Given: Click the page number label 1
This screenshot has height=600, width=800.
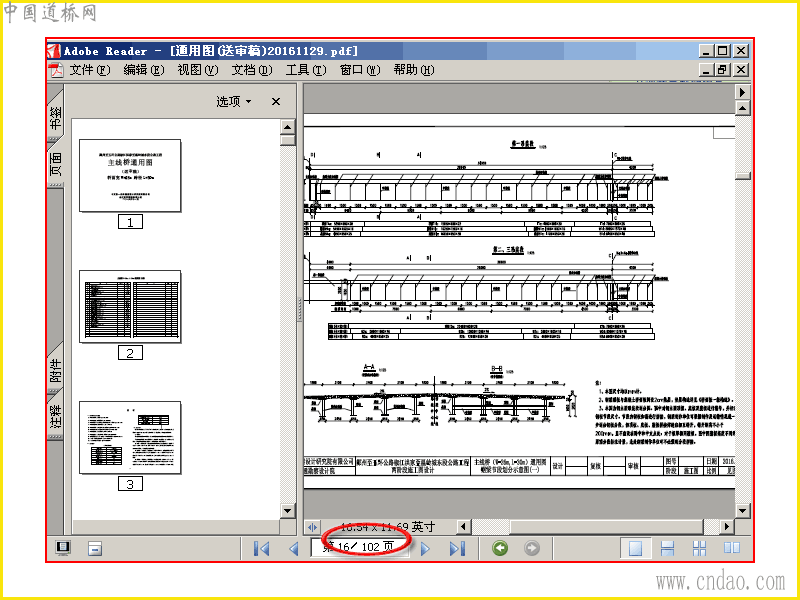Looking at the screenshot, I should click(x=130, y=222).
